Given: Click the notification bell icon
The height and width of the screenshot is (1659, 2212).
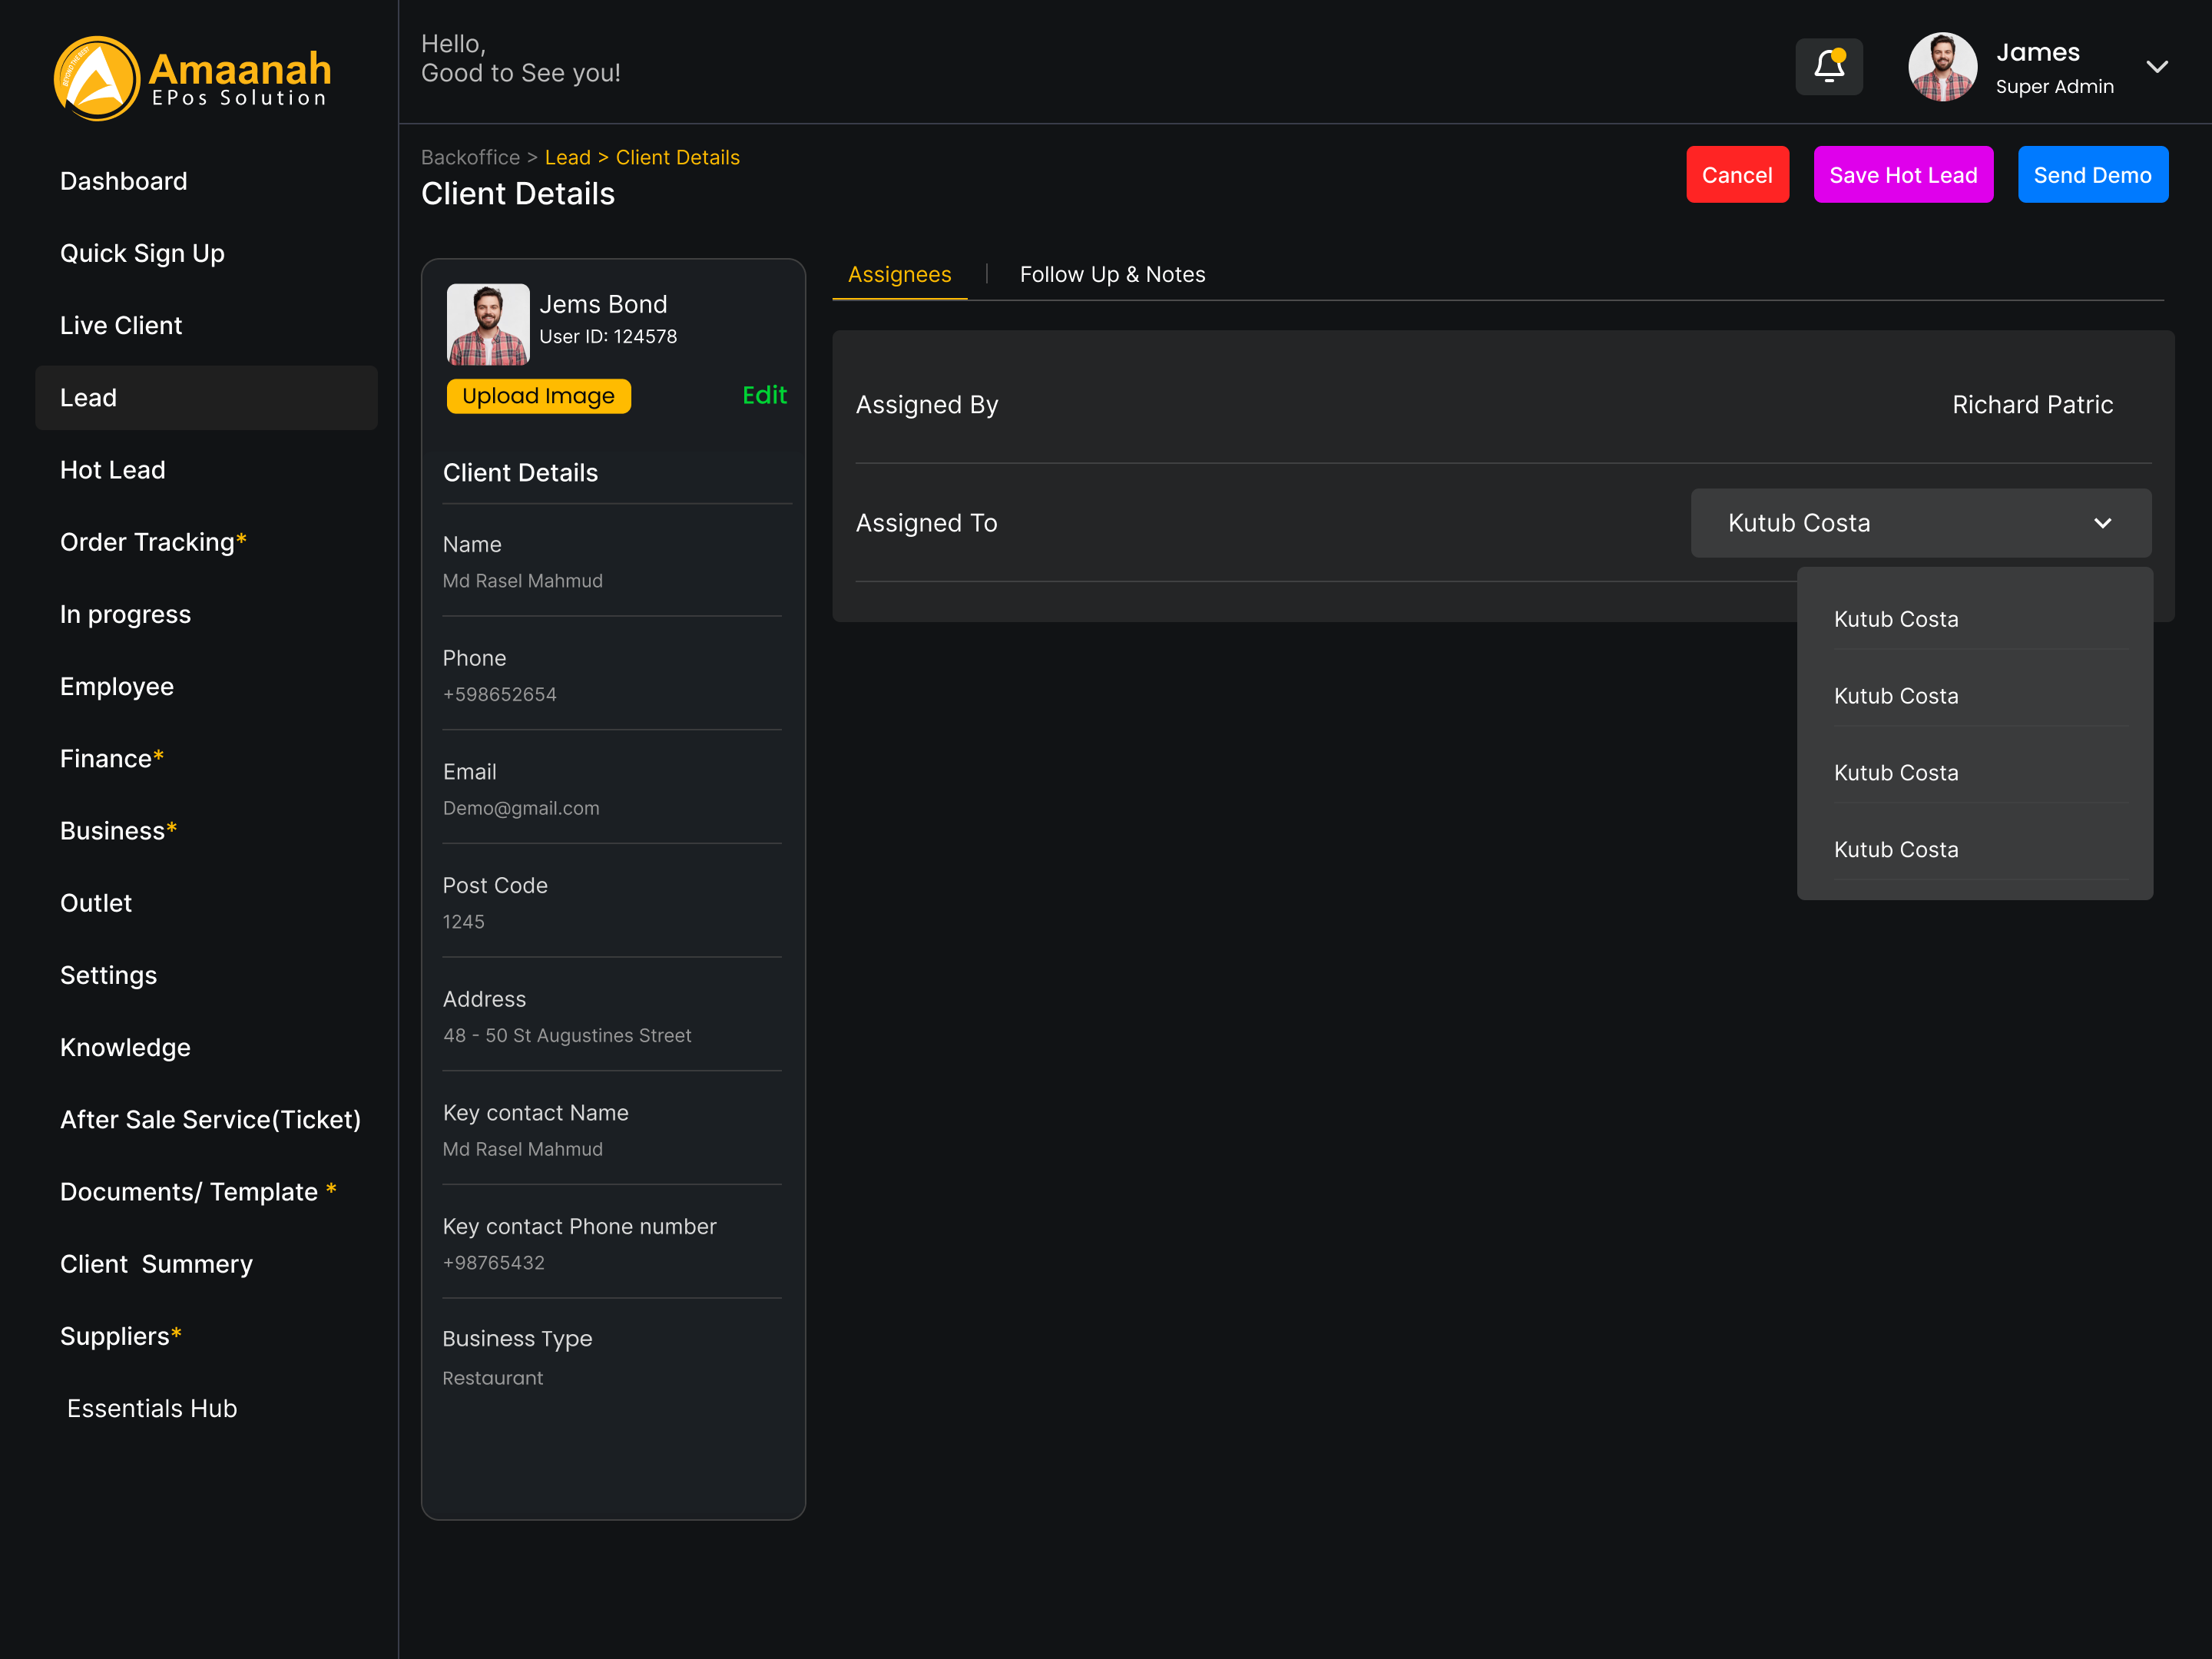Looking at the screenshot, I should (x=1828, y=67).
